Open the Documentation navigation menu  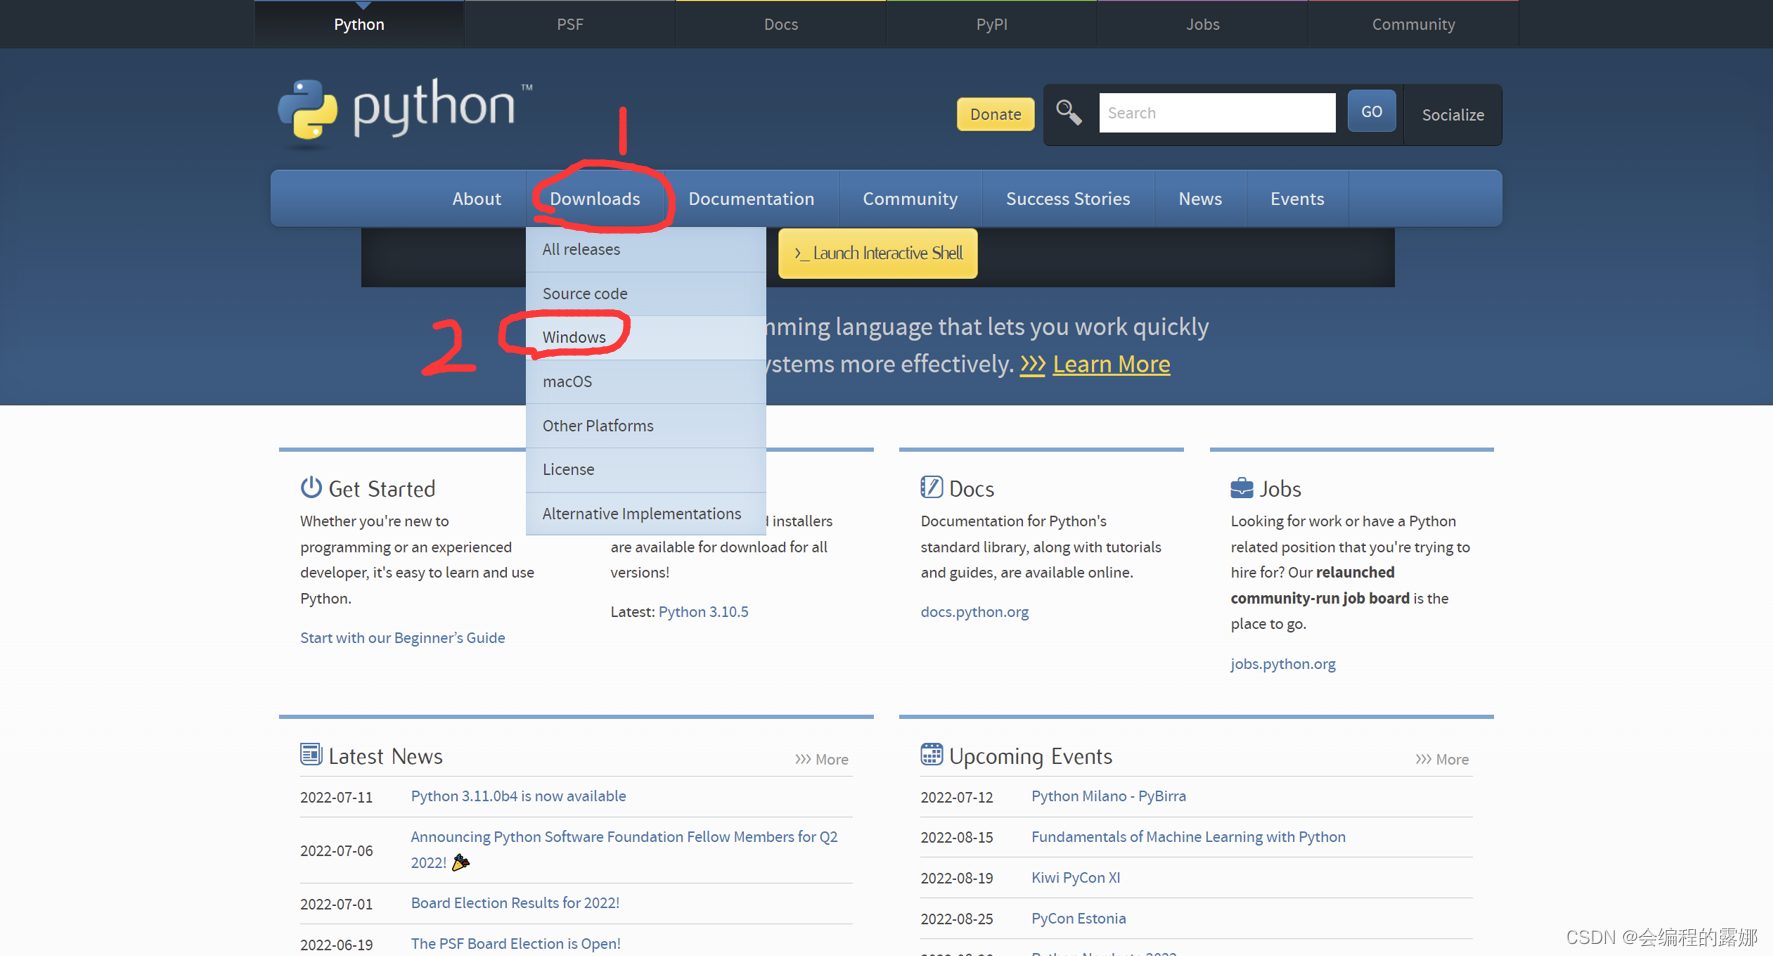751,199
